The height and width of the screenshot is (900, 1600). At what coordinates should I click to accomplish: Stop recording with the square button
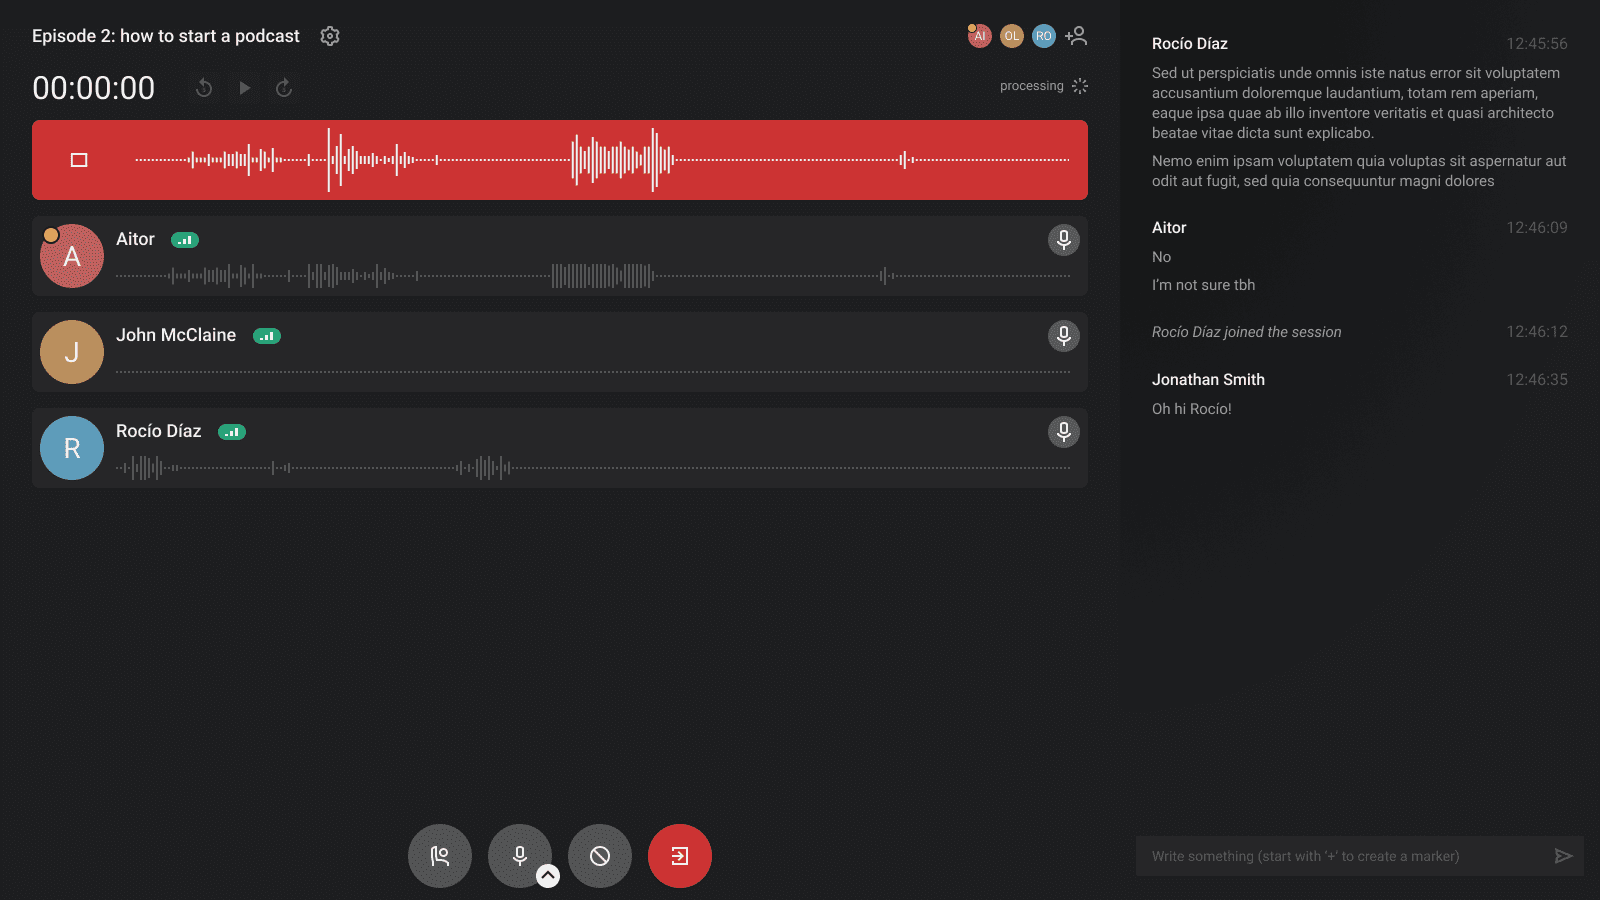point(79,160)
